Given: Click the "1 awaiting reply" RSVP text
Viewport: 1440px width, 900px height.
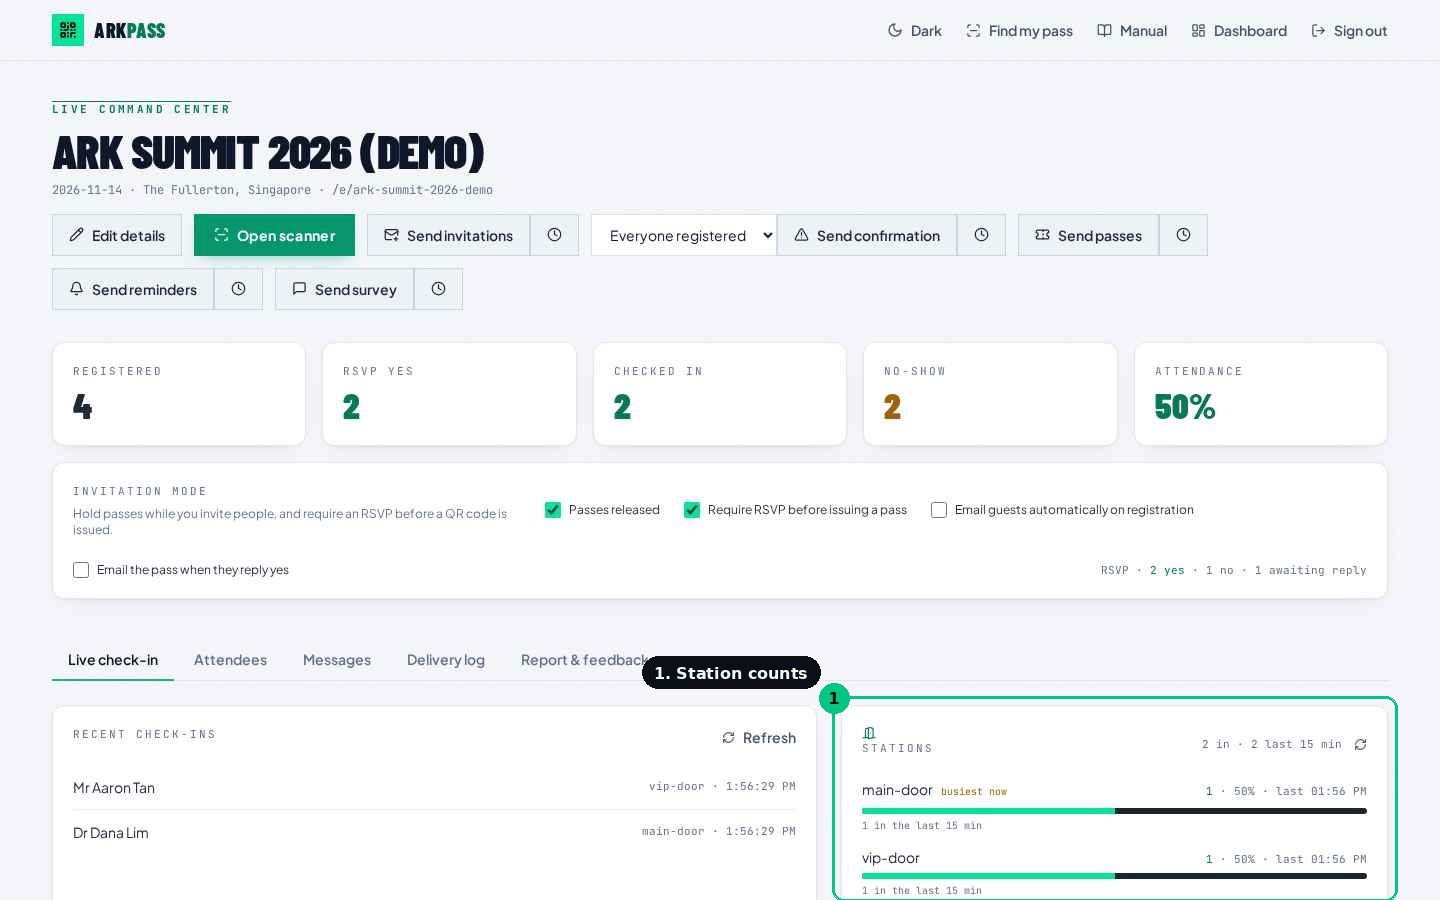Looking at the screenshot, I should (1311, 570).
